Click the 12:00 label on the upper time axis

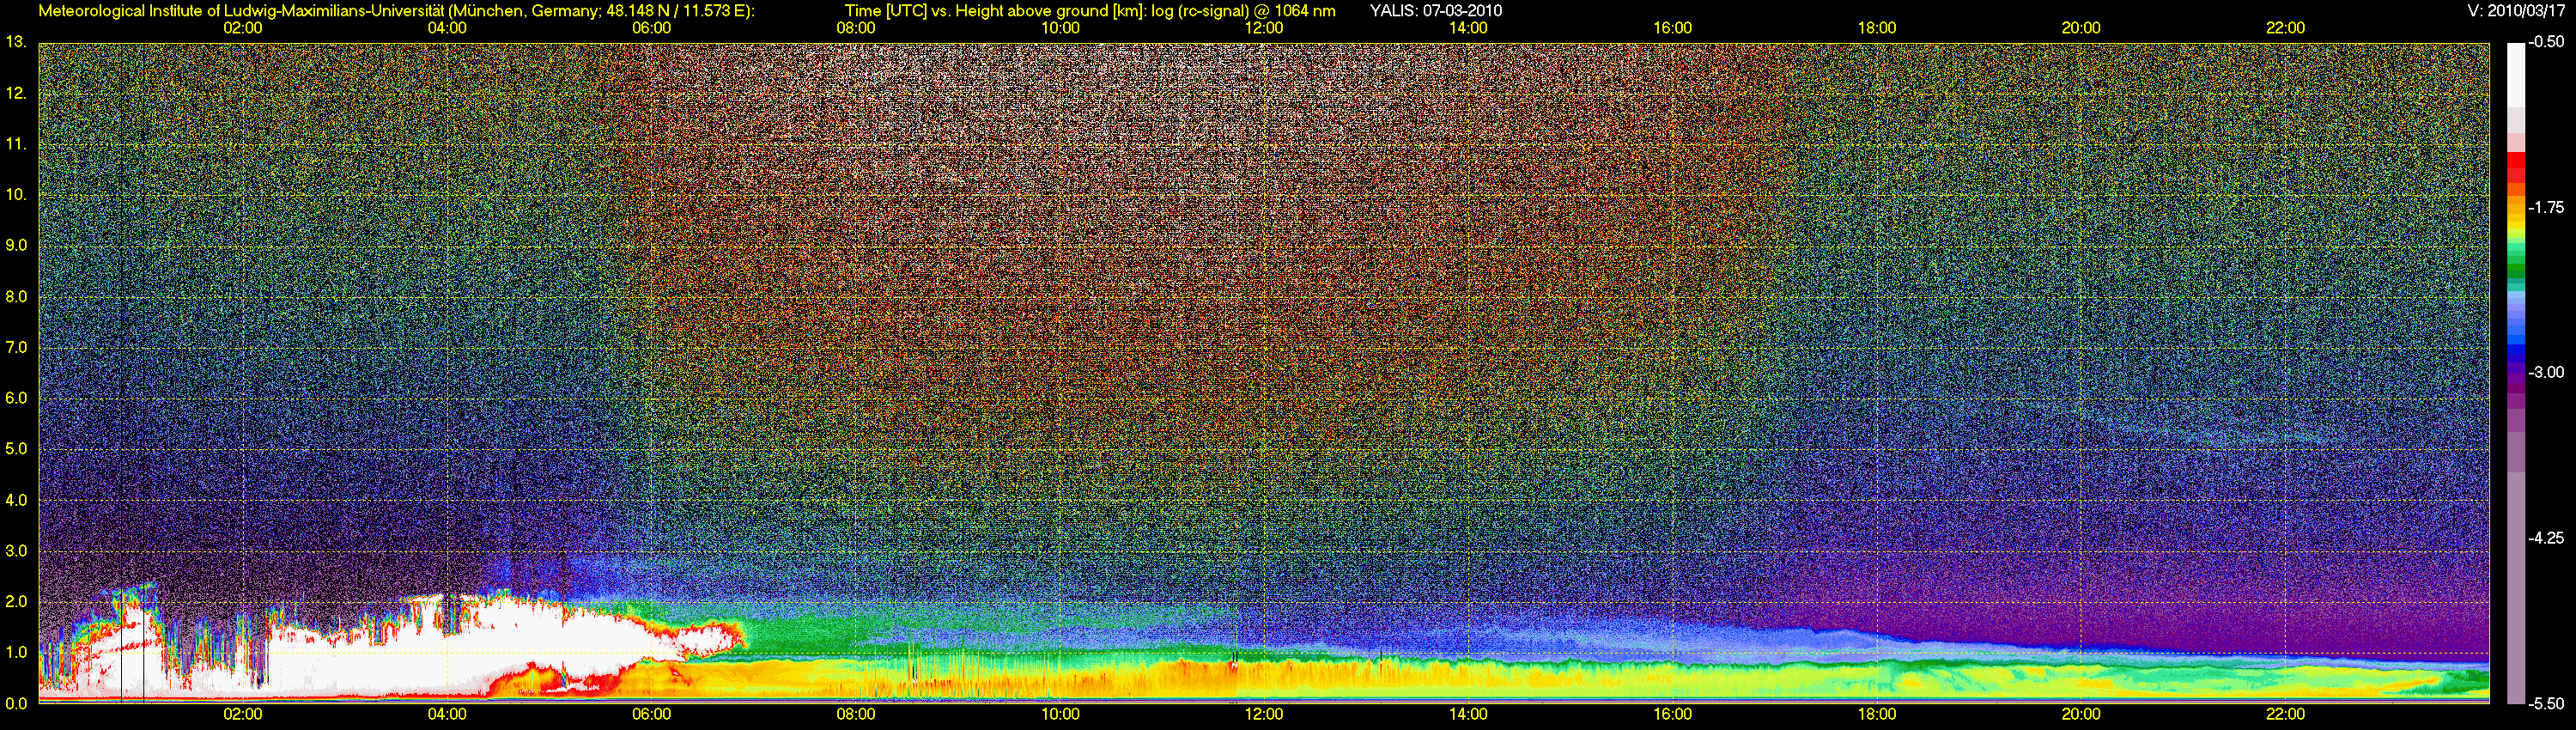[x=1264, y=28]
